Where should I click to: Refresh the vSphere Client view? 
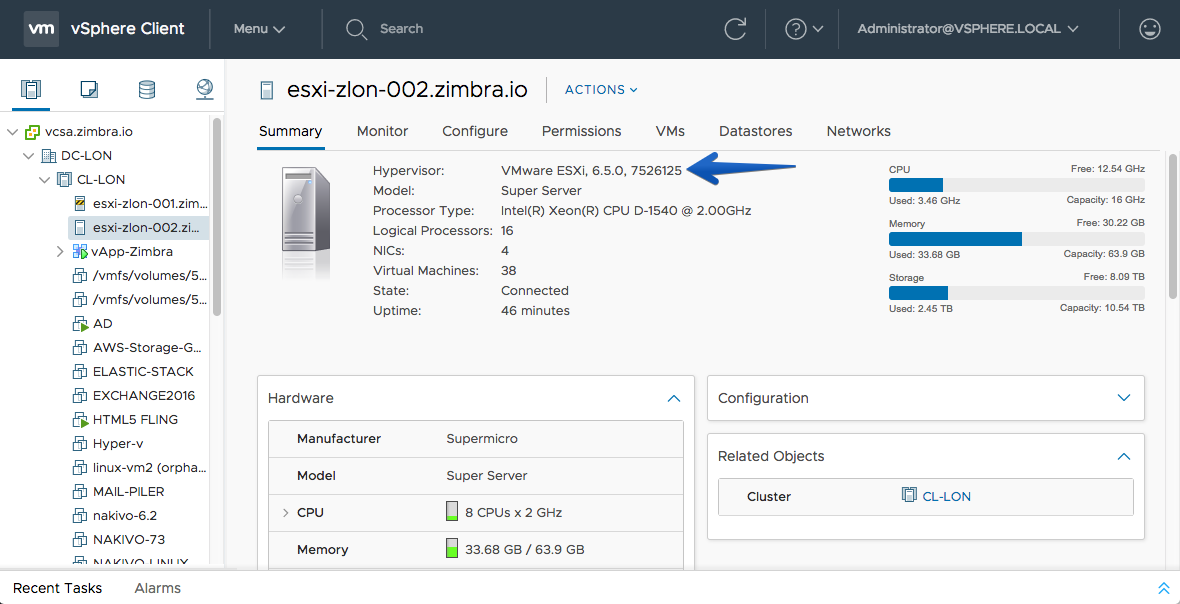click(x=735, y=29)
